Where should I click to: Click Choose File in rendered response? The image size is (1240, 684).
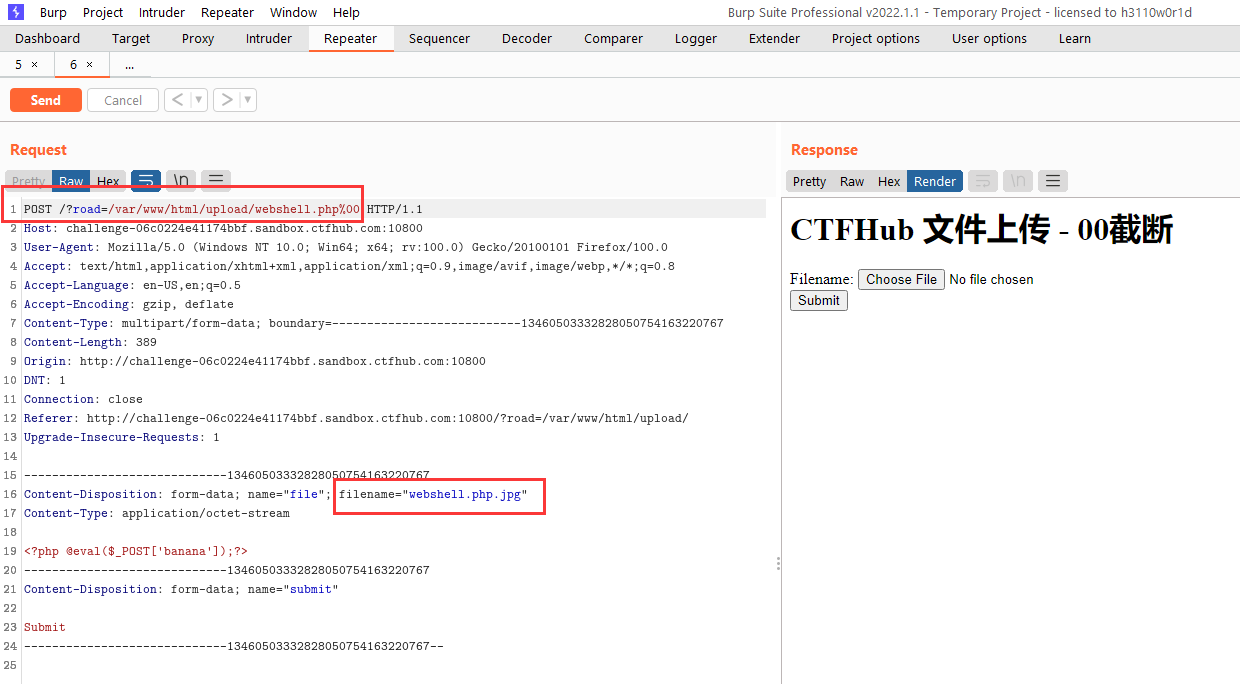pos(901,279)
